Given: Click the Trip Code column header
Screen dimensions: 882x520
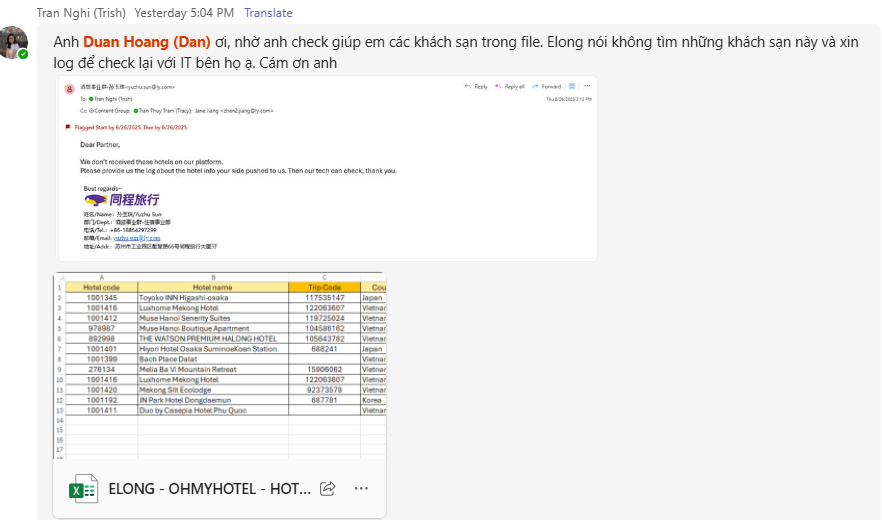Looking at the screenshot, I should pos(325,288).
